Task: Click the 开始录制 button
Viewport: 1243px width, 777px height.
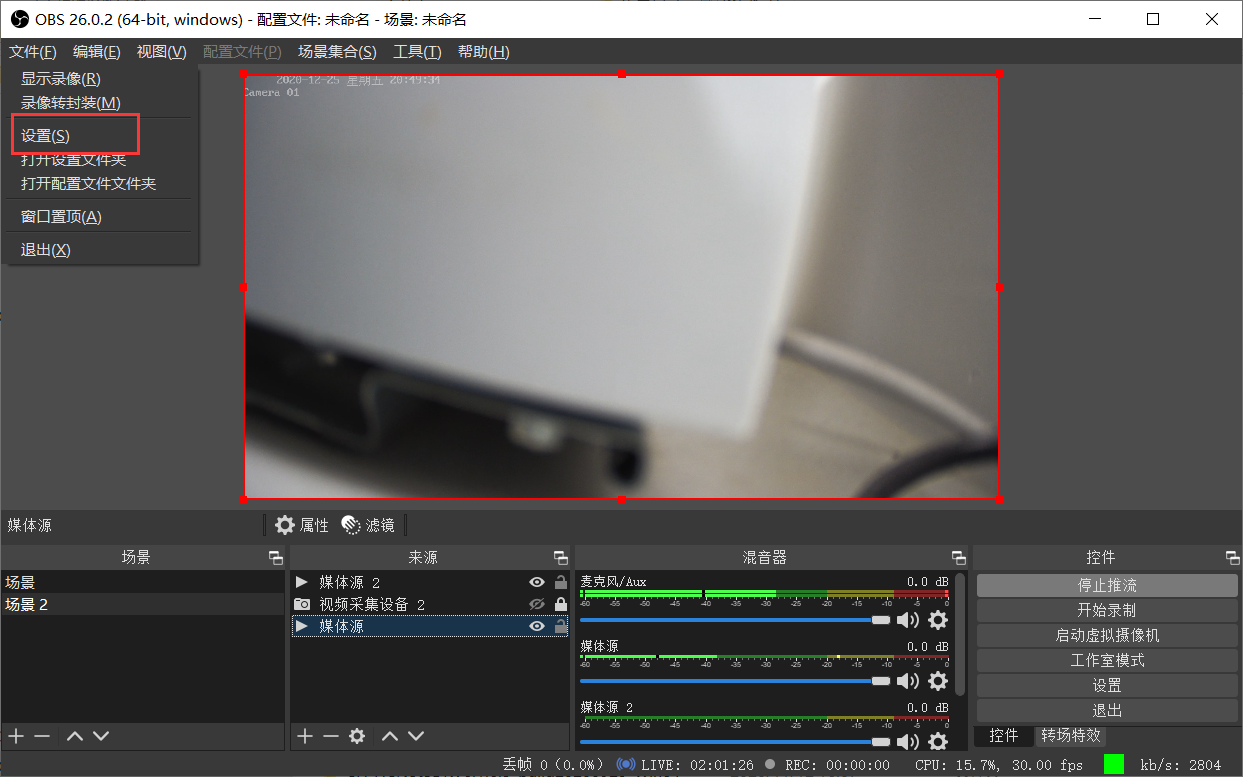Action: tap(1107, 610)
